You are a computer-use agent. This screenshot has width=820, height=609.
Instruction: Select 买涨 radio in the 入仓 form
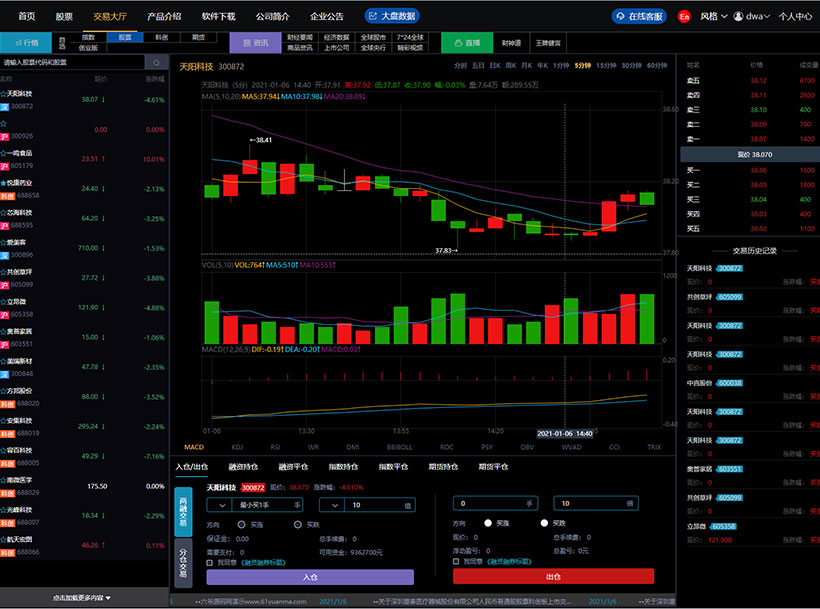[244, 524]
